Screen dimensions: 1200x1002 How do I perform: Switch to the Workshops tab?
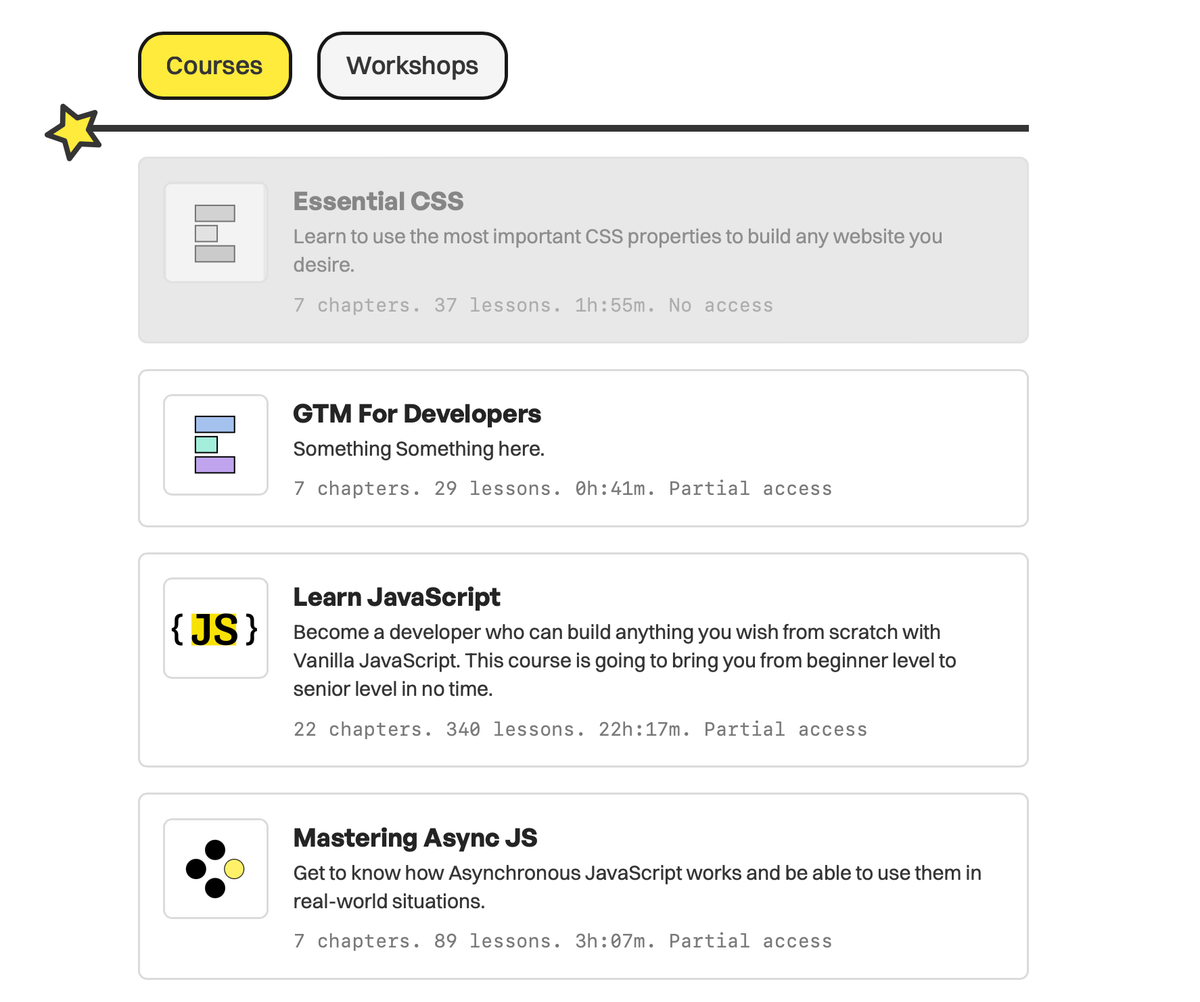coord(412,65)
